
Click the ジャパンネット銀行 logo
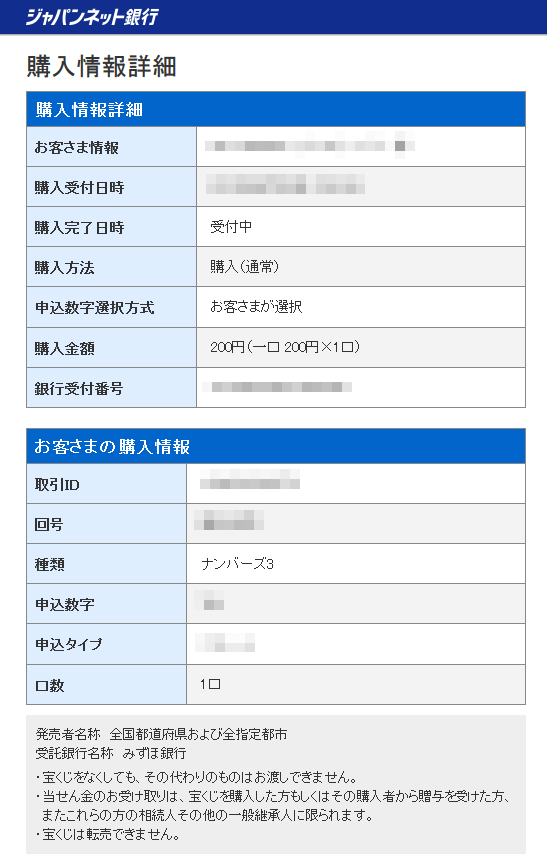coord(92,17)
